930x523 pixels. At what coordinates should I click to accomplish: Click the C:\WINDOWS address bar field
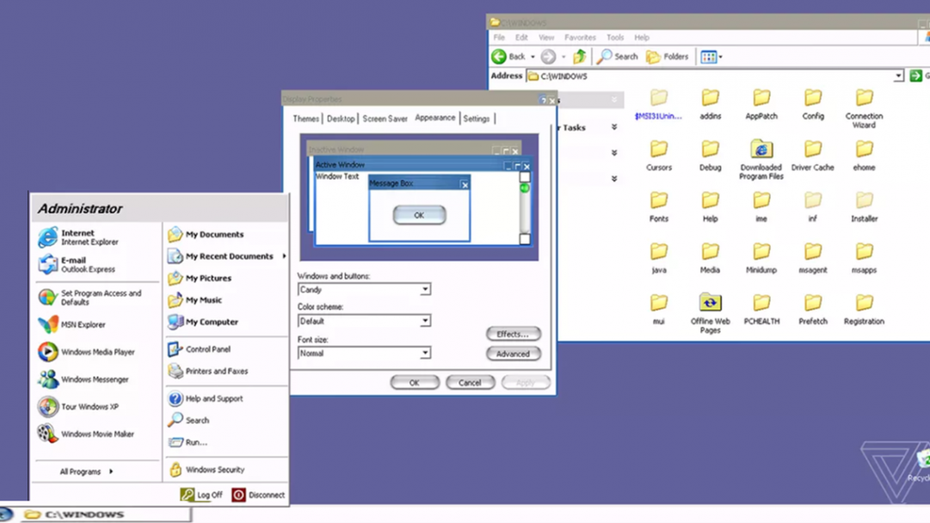coord(710,76)
